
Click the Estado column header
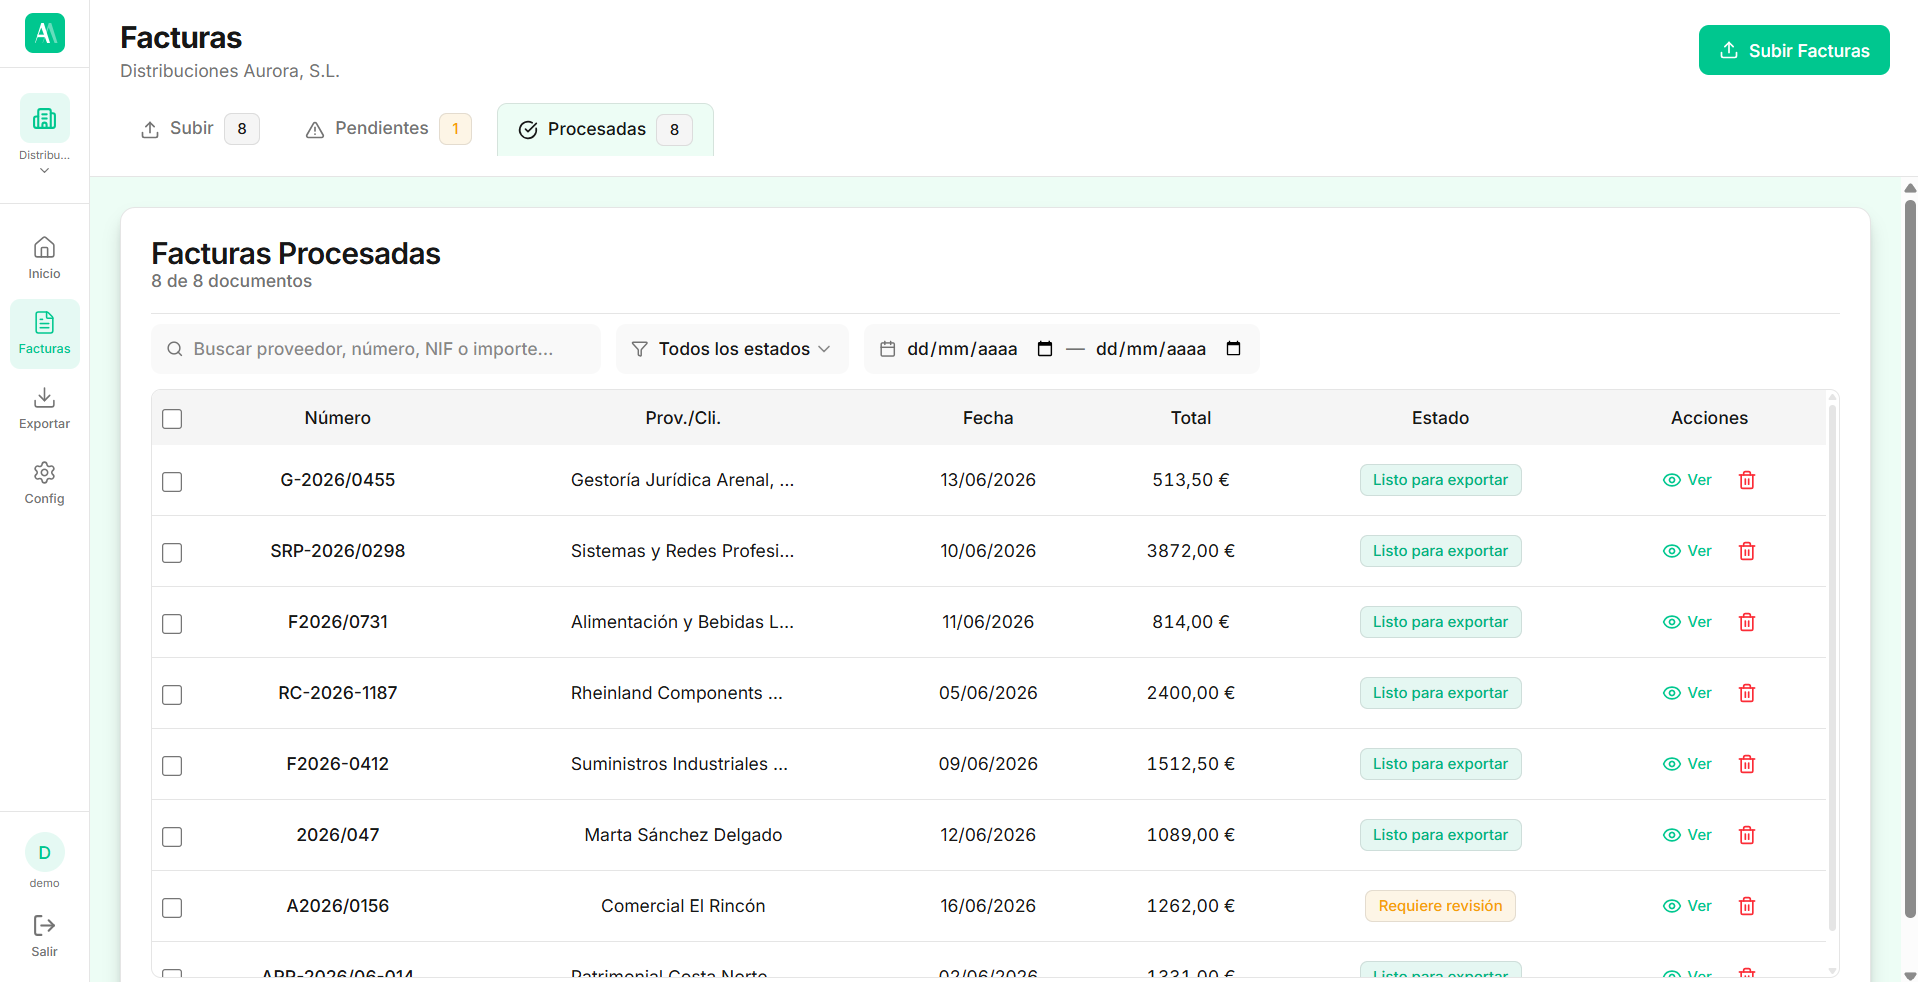point(1440,418)
